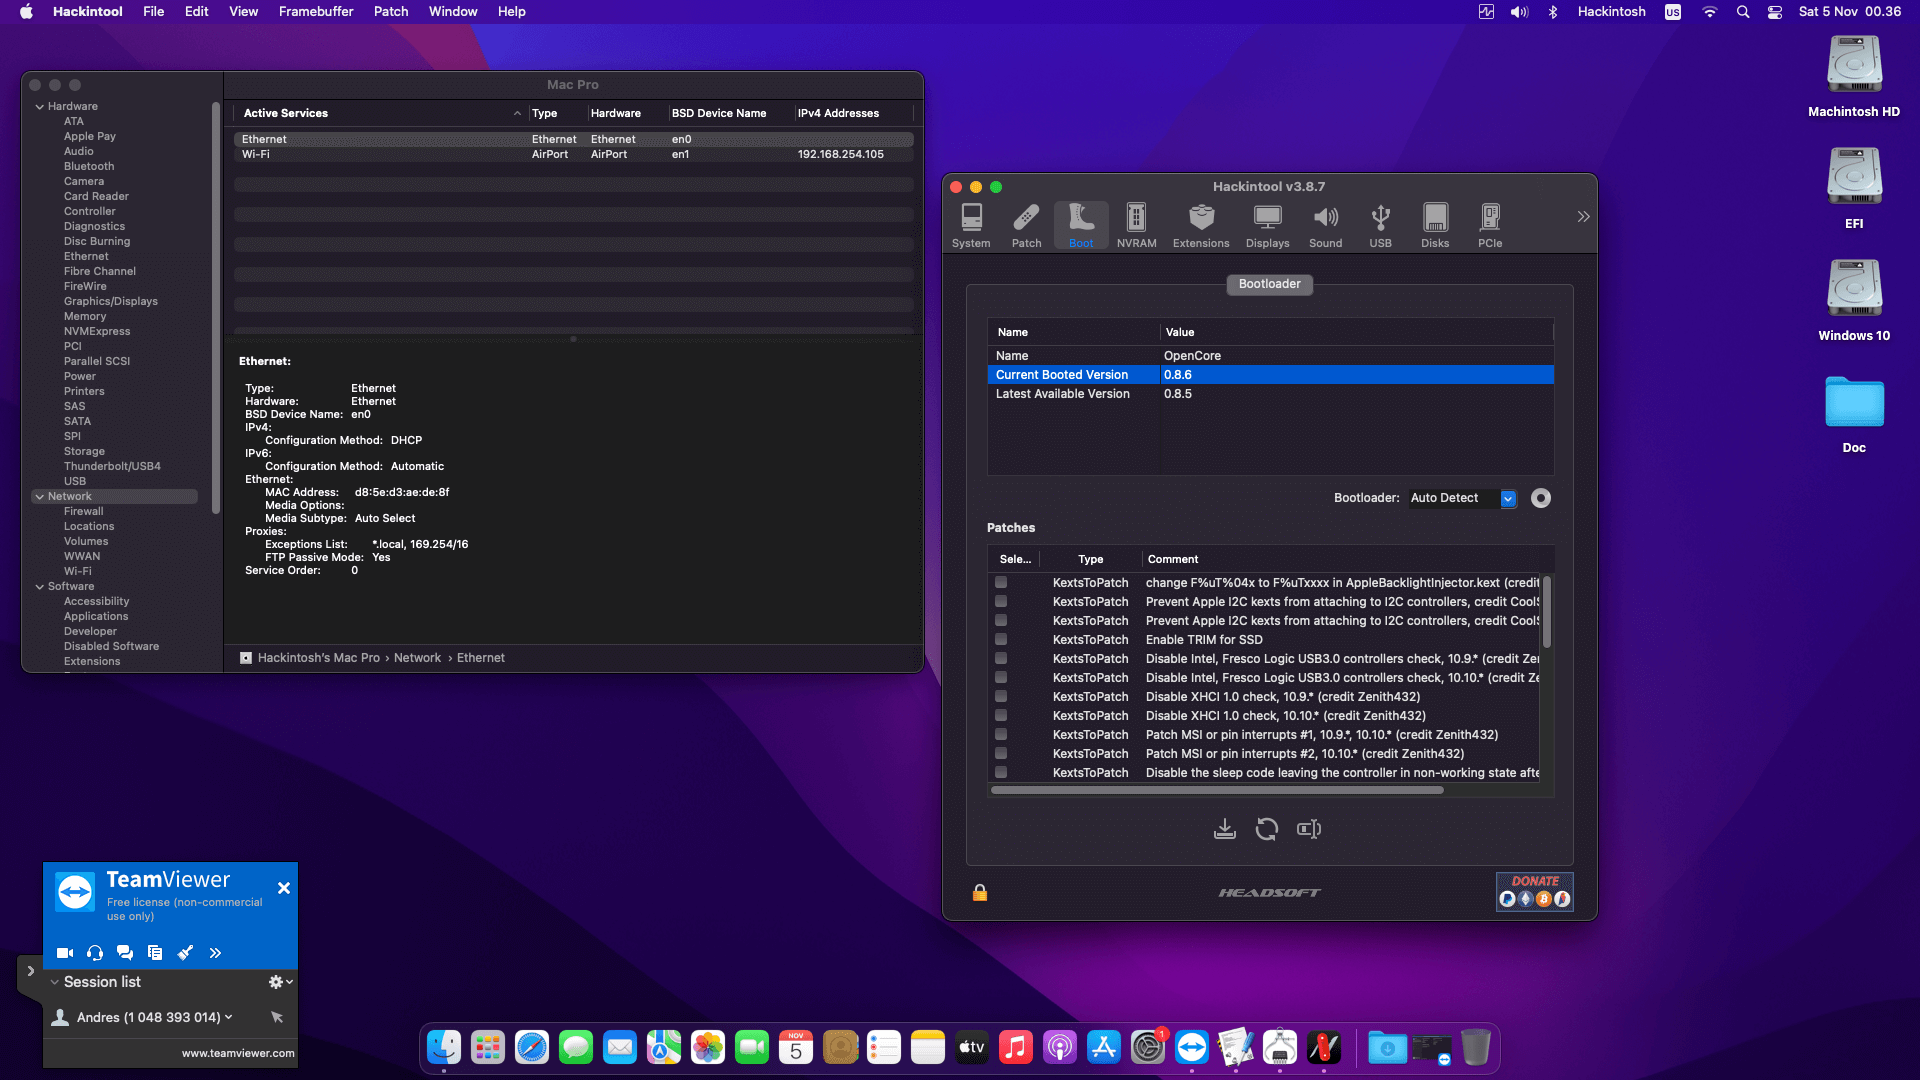Select the Boot toolbar icon
This screenshot has width=1920, height=1080.
click(1081, 225)
